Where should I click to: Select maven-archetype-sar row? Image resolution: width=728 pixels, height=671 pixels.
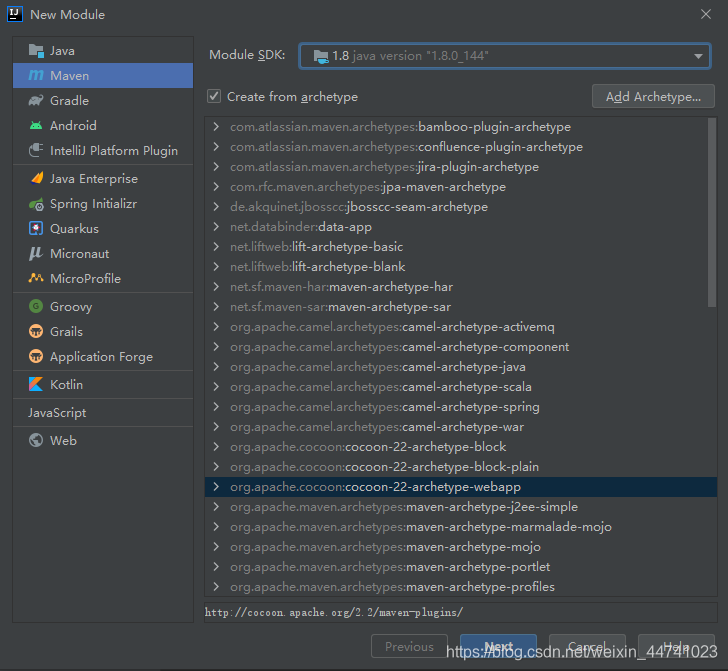coord(461,306)
